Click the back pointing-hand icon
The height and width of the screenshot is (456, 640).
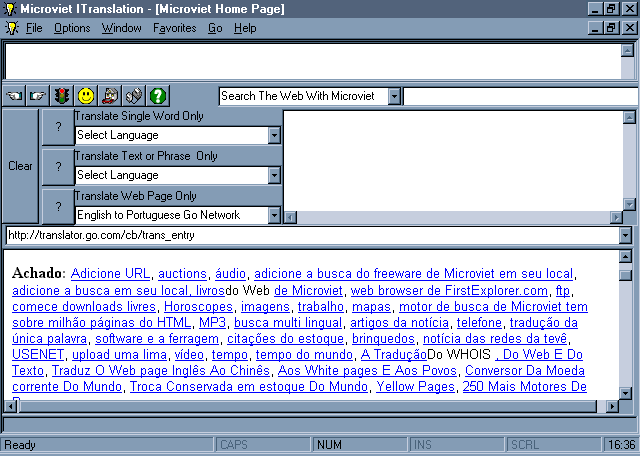coord(14,96)
